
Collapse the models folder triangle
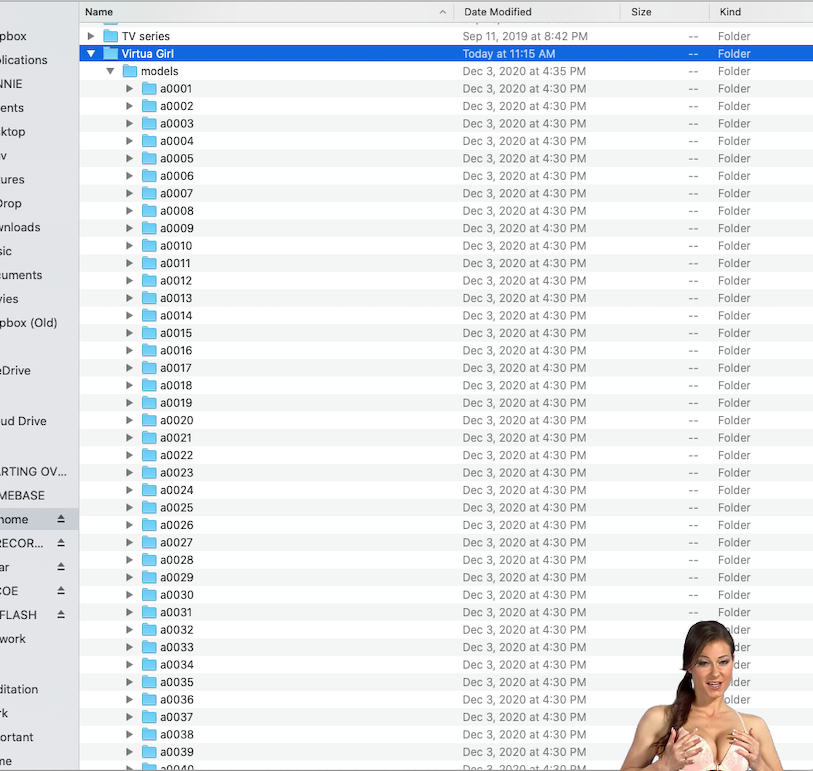[x=110, y=71]
